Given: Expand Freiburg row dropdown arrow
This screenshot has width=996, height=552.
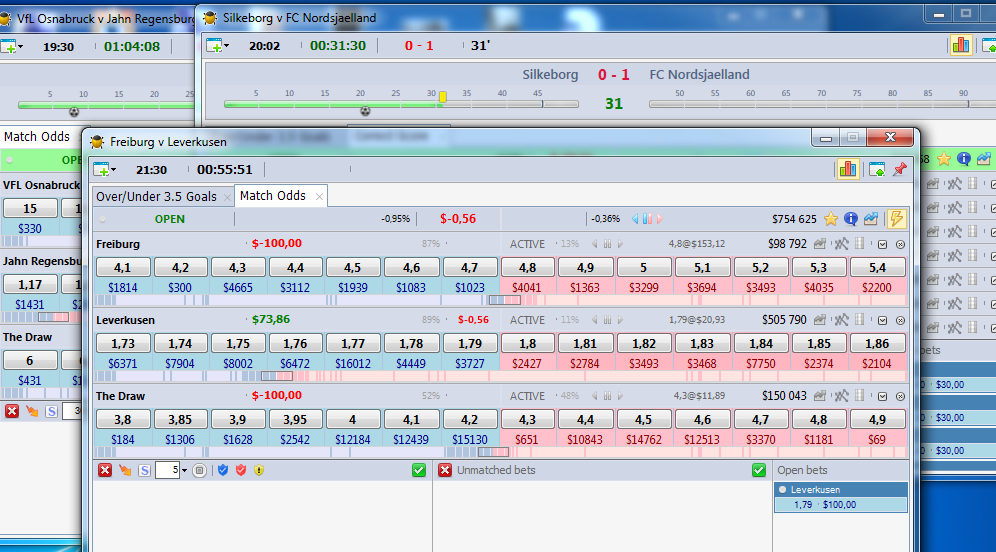Looking at the screenshot, I should [882, 244].
